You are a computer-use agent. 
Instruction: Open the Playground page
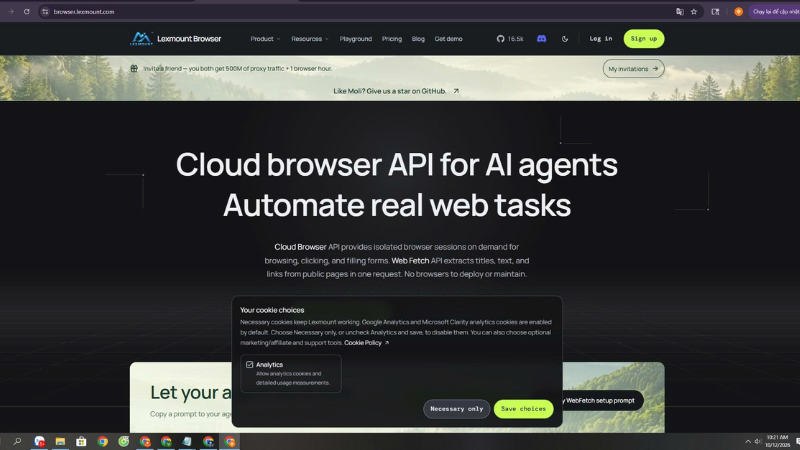point(356,39)
